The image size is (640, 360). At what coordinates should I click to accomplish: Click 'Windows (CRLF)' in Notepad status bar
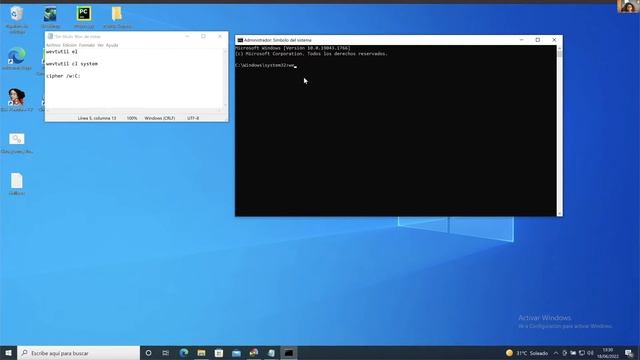[160, 118]
